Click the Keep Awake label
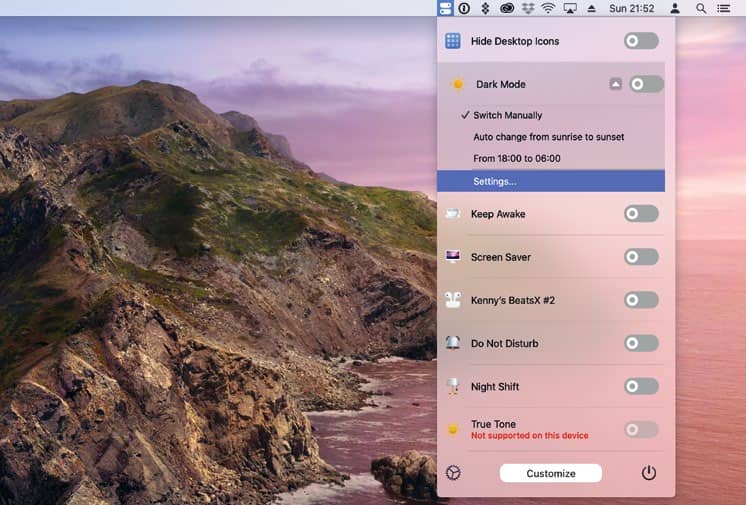Viewport: 746px width, 505px height. click(498, 214)
